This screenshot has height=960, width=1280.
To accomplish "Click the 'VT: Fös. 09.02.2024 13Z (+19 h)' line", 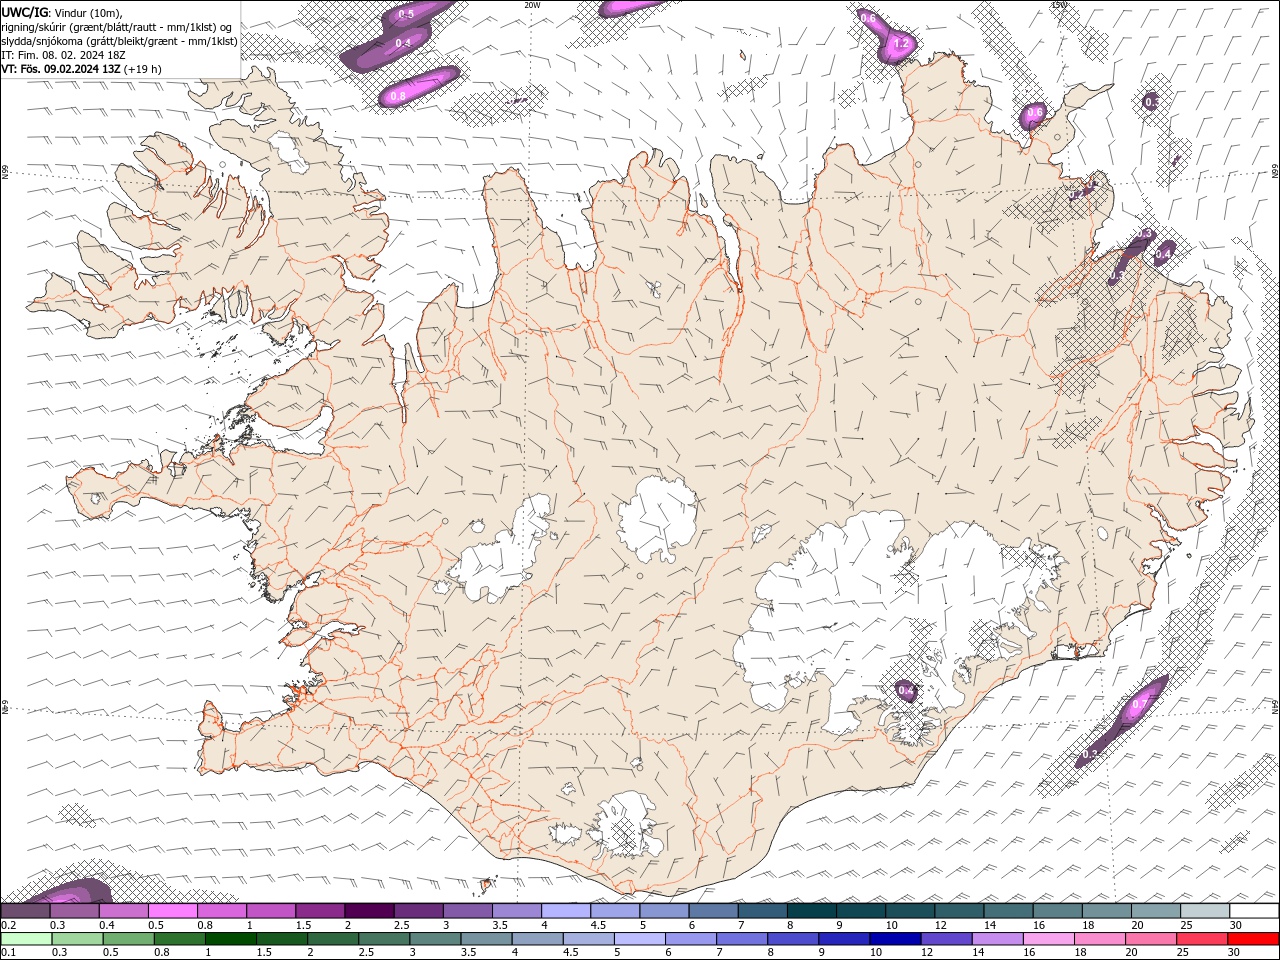I will pyautogui.click(x=82, y=69).
